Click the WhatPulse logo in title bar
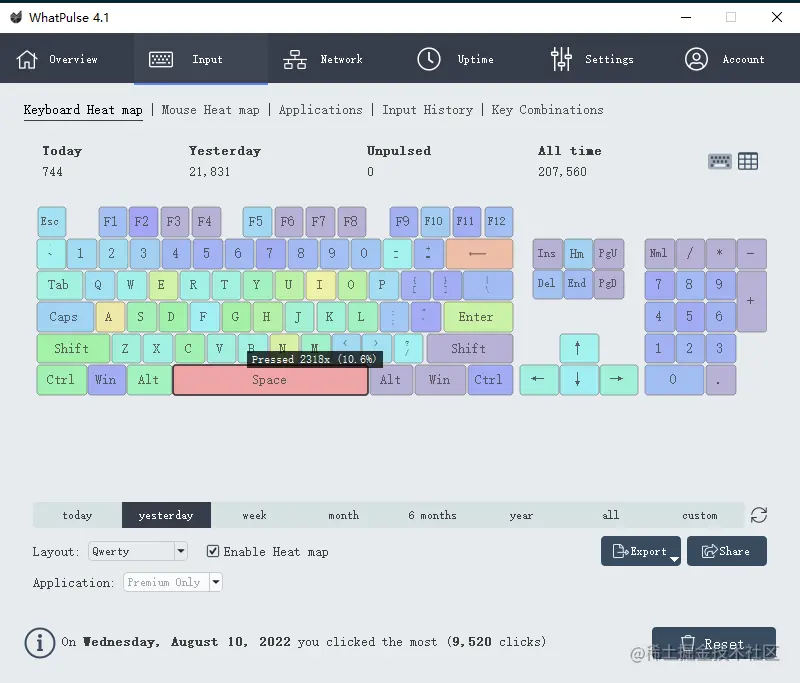The width and height of the screenshot is (800, 683). [x=16, y=17]
